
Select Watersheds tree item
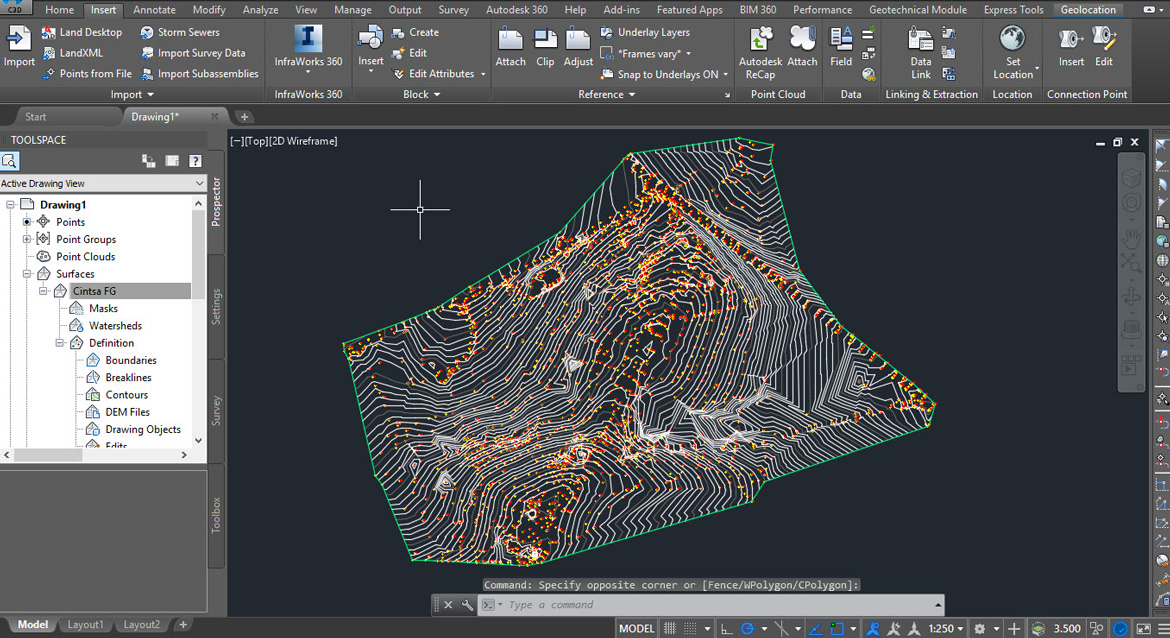point(115,325)
